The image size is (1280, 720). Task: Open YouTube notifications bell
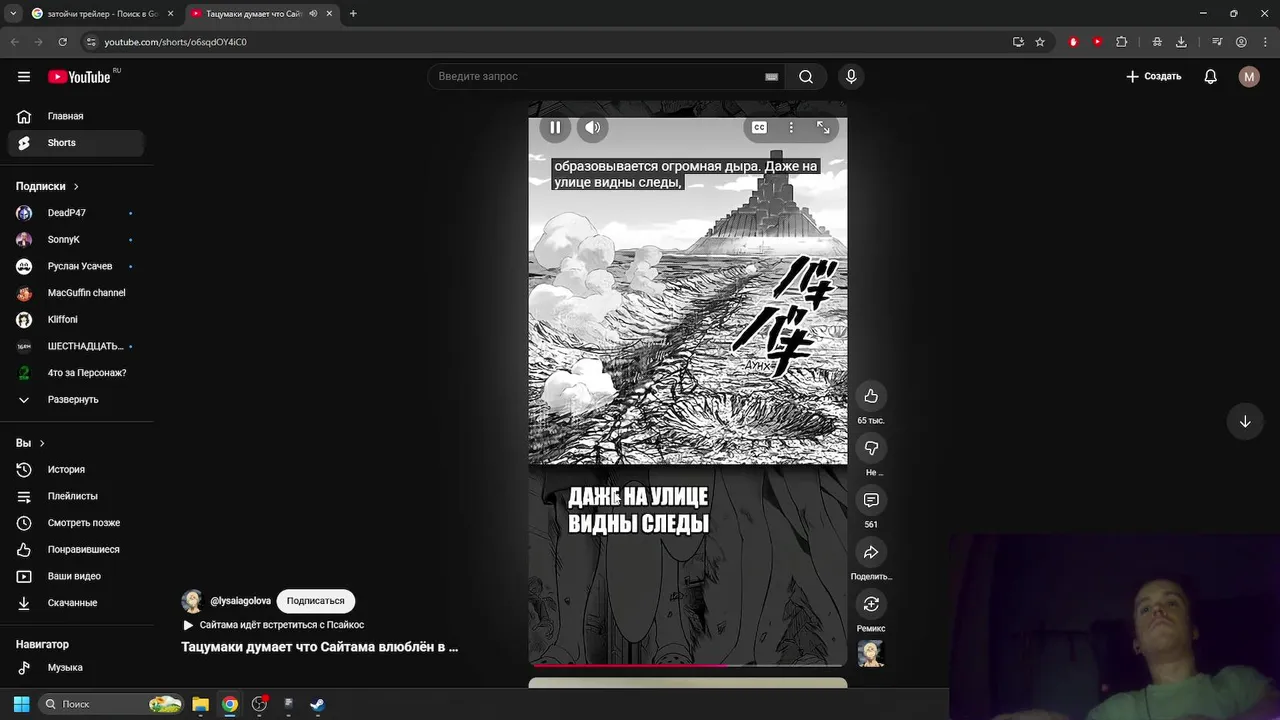(1210, 76)
